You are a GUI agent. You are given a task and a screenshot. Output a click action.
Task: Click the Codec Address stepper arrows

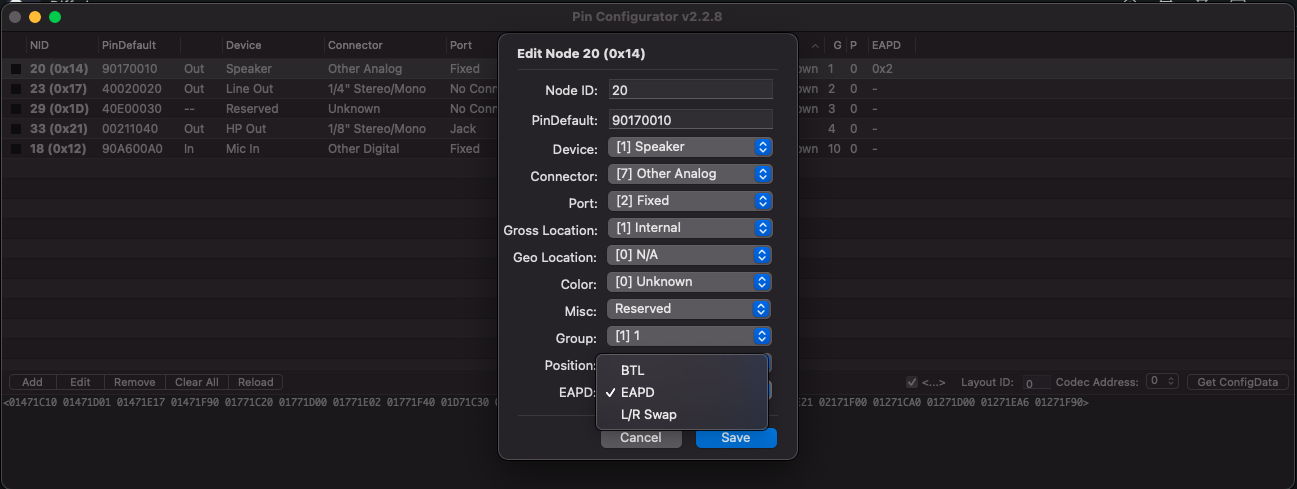1172,382
